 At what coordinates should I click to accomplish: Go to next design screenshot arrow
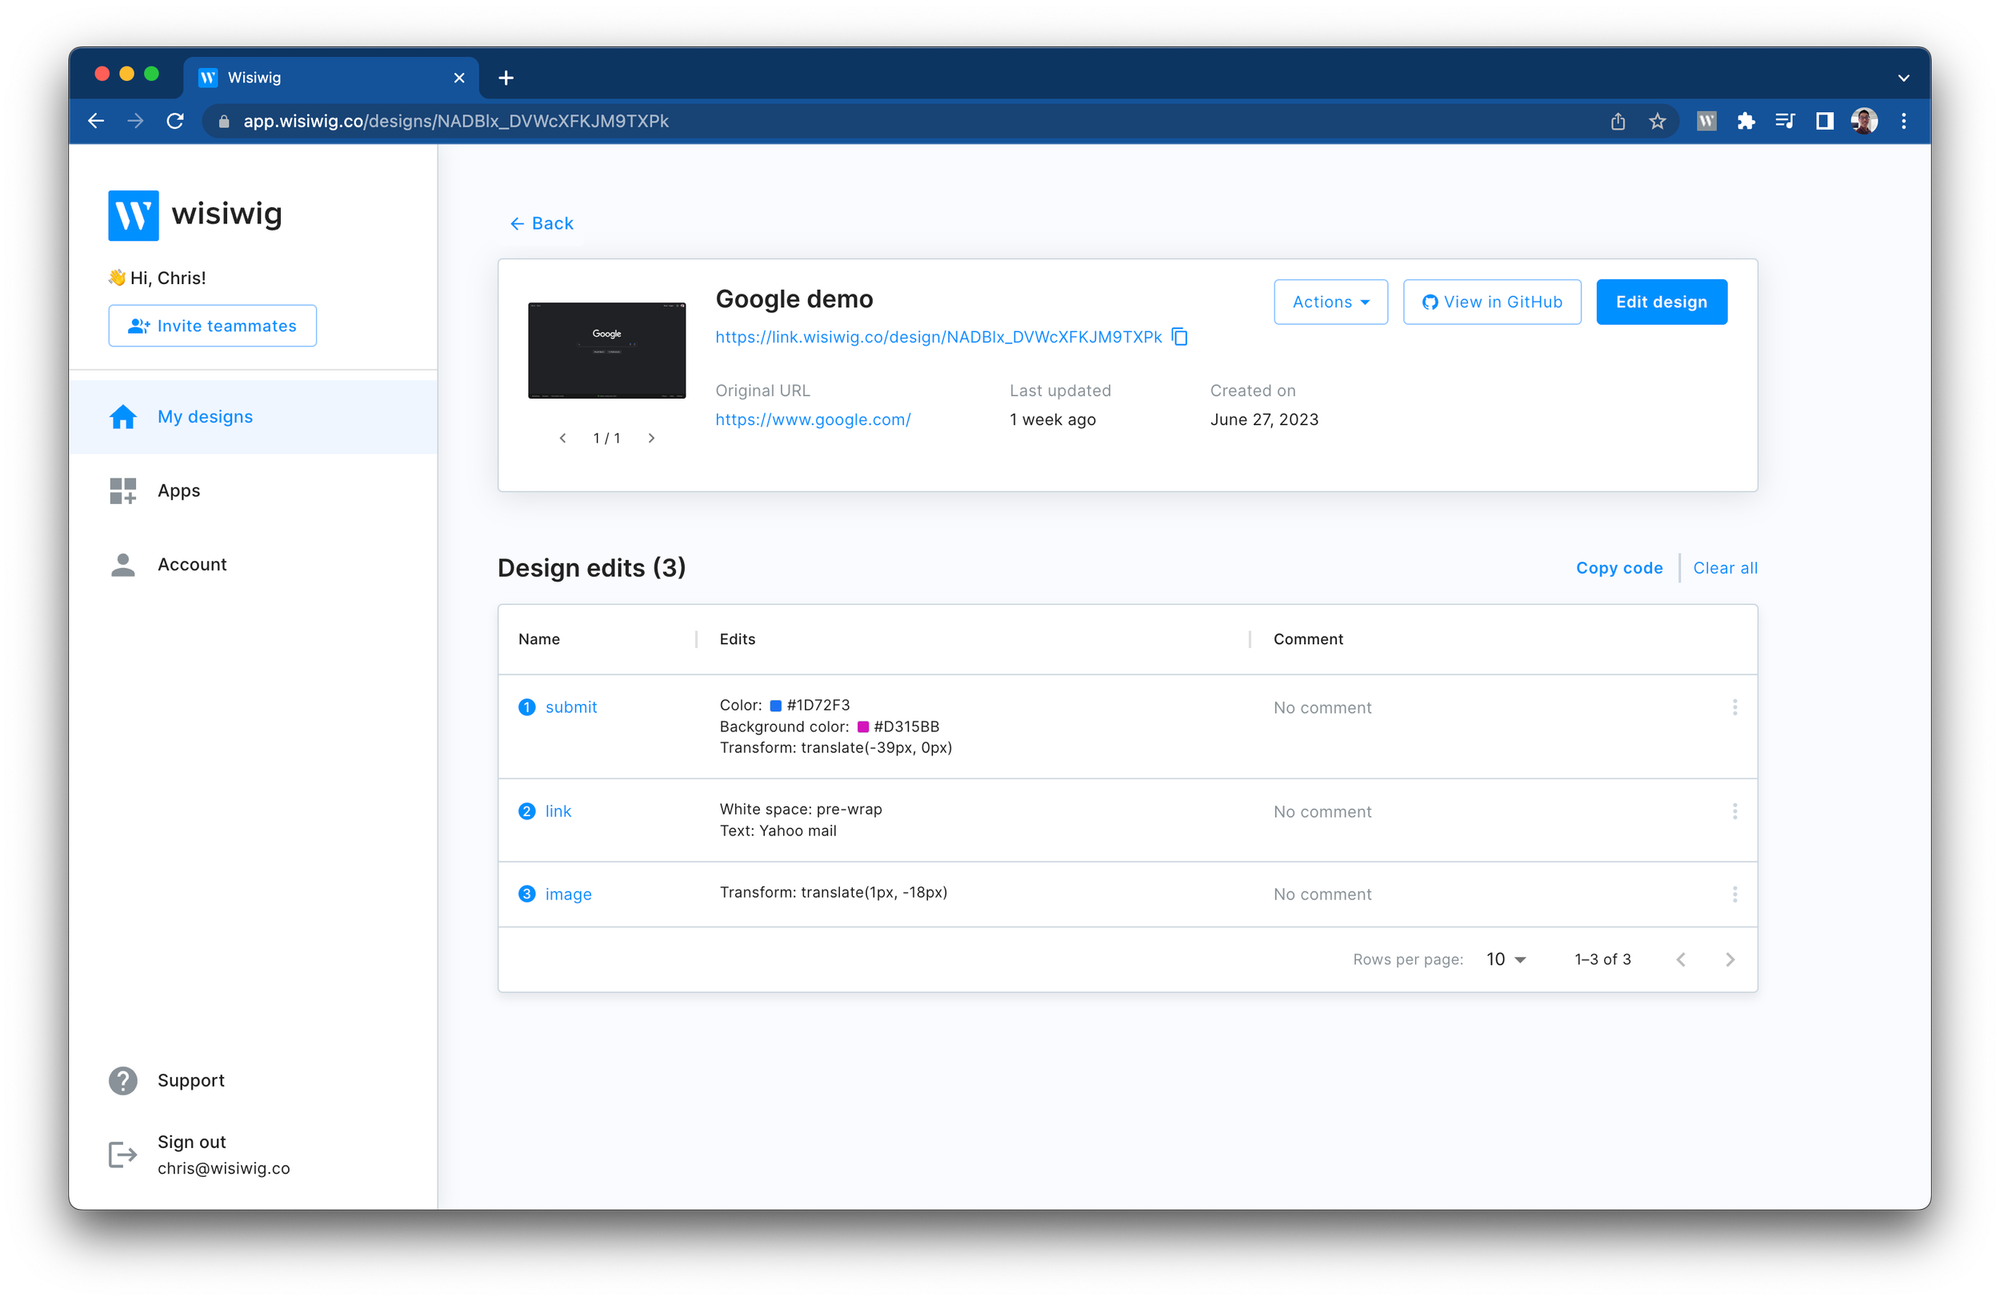tap(651, 438)
